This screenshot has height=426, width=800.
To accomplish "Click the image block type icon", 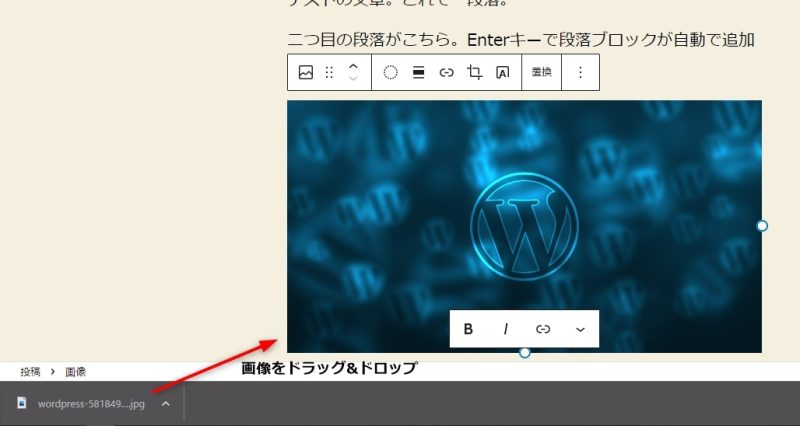I will [x=306, y=73].
